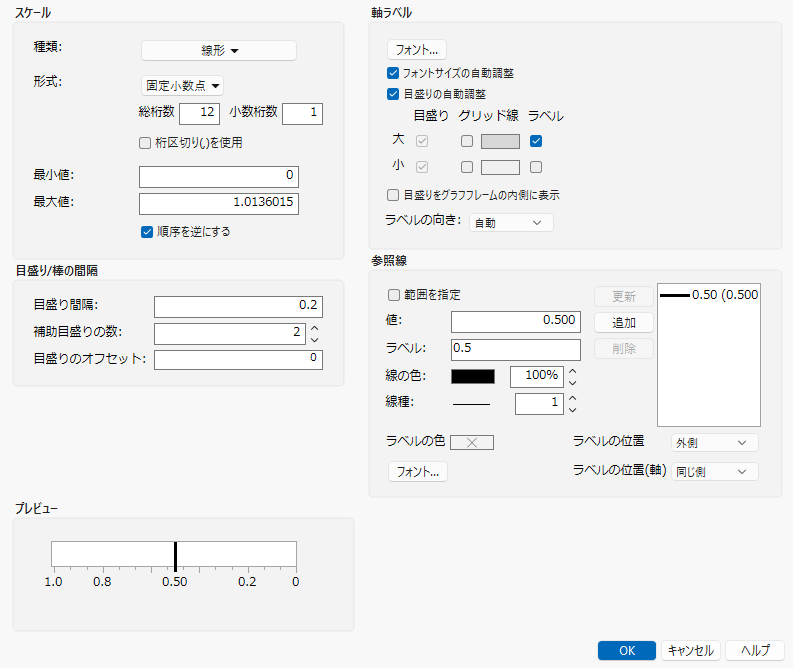Viewport: 793px width, 668px height.
Task: Click the 追加 button
Action: tap(624, 323)
